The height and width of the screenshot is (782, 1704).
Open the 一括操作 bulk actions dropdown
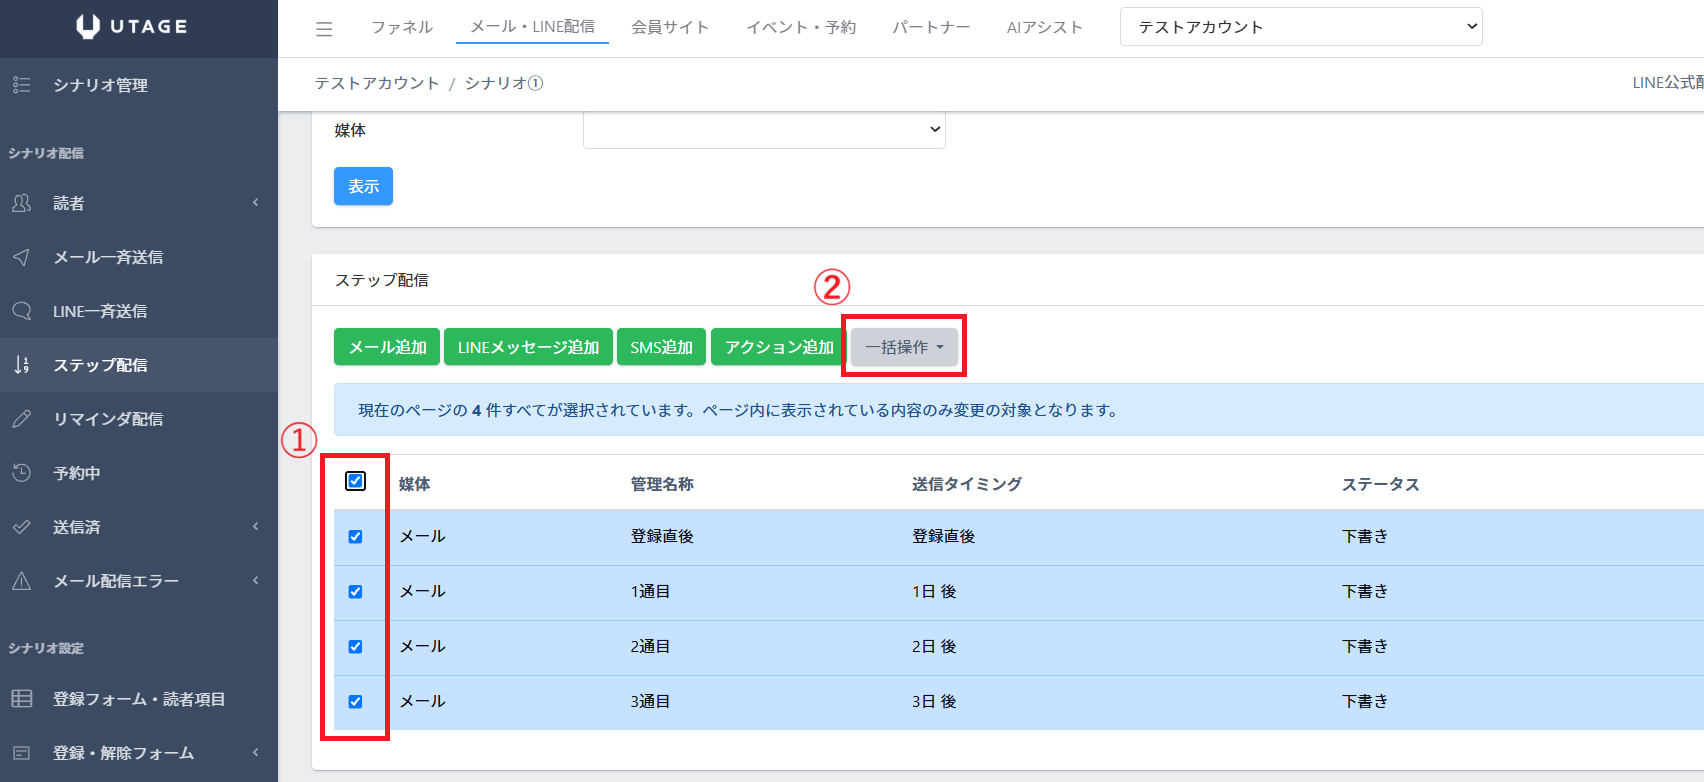point(904,347)
